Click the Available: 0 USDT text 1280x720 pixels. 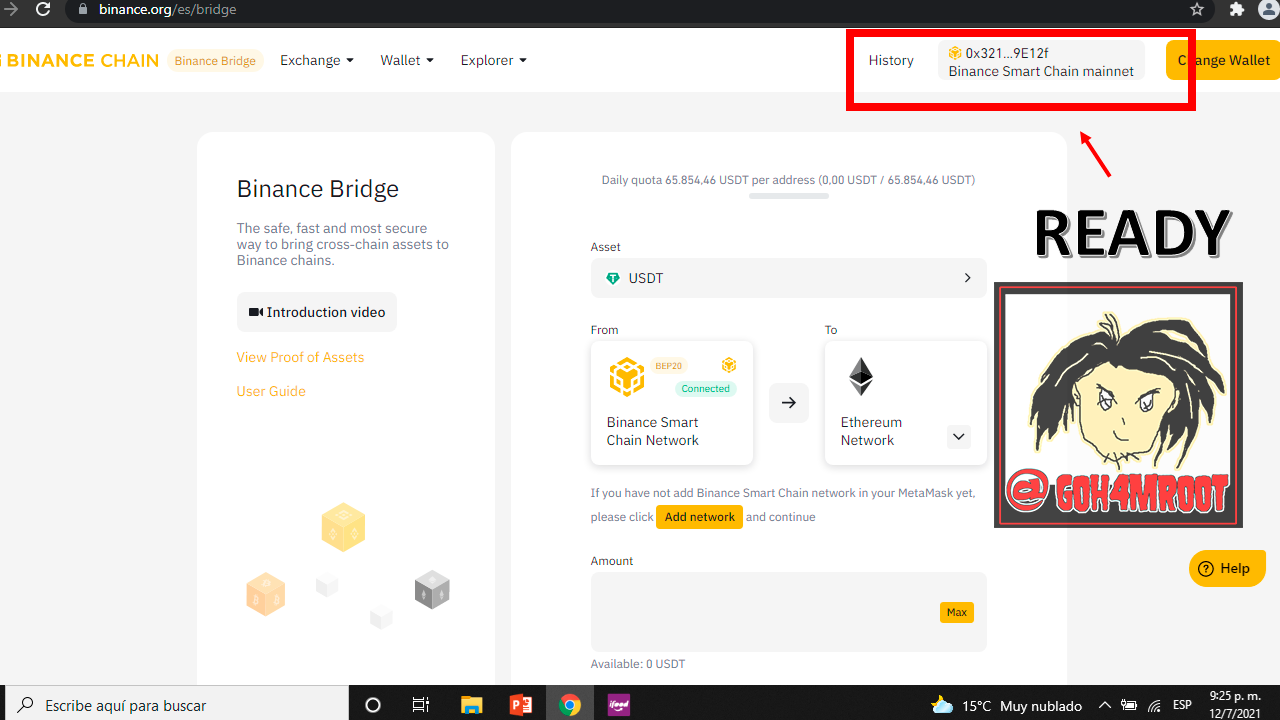(x=638, y=664)
